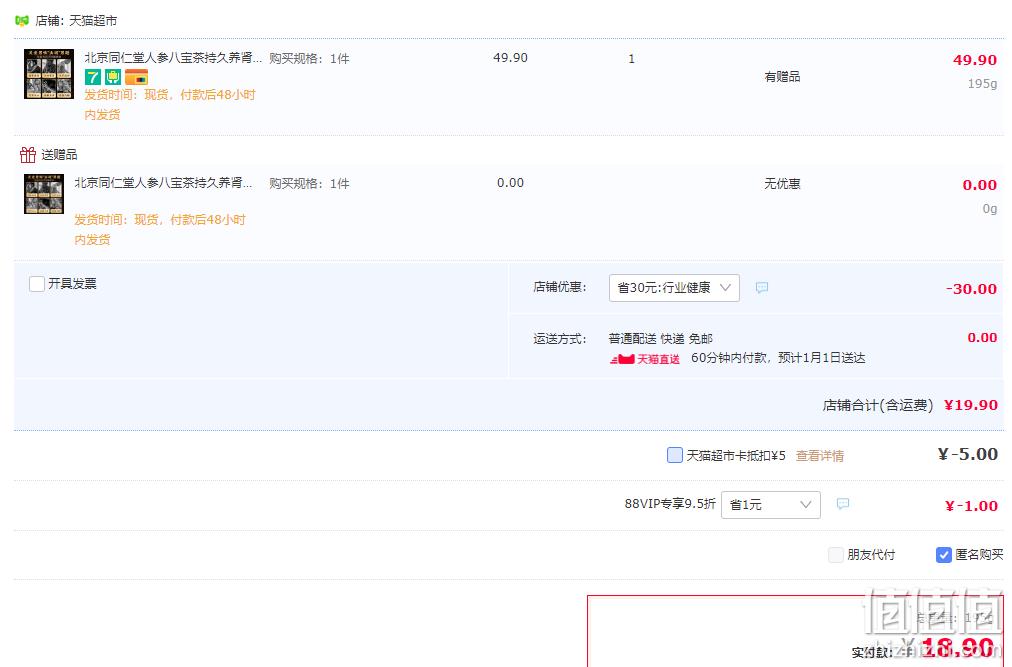Click the orange card payment badge

pos(136,77)
